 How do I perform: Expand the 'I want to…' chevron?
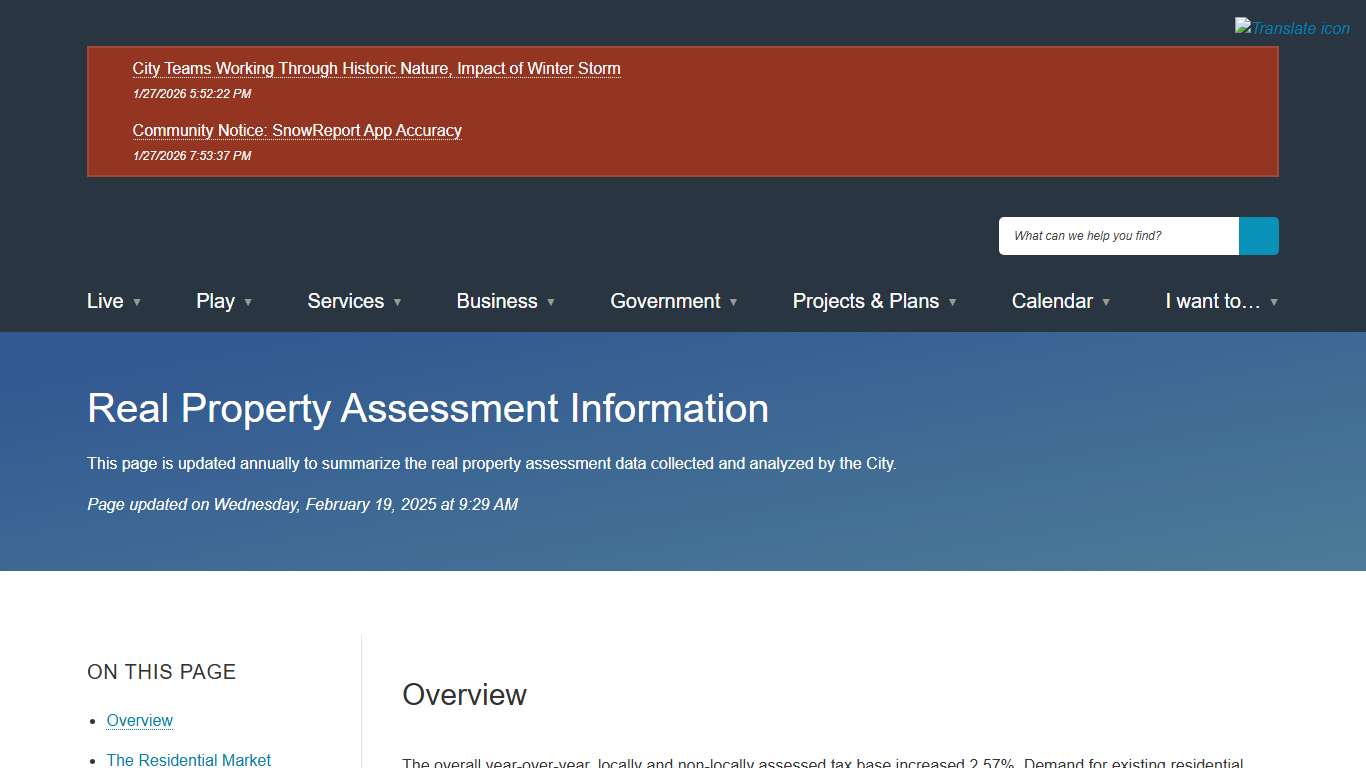pyautogui.click(x=1274, y=302)
